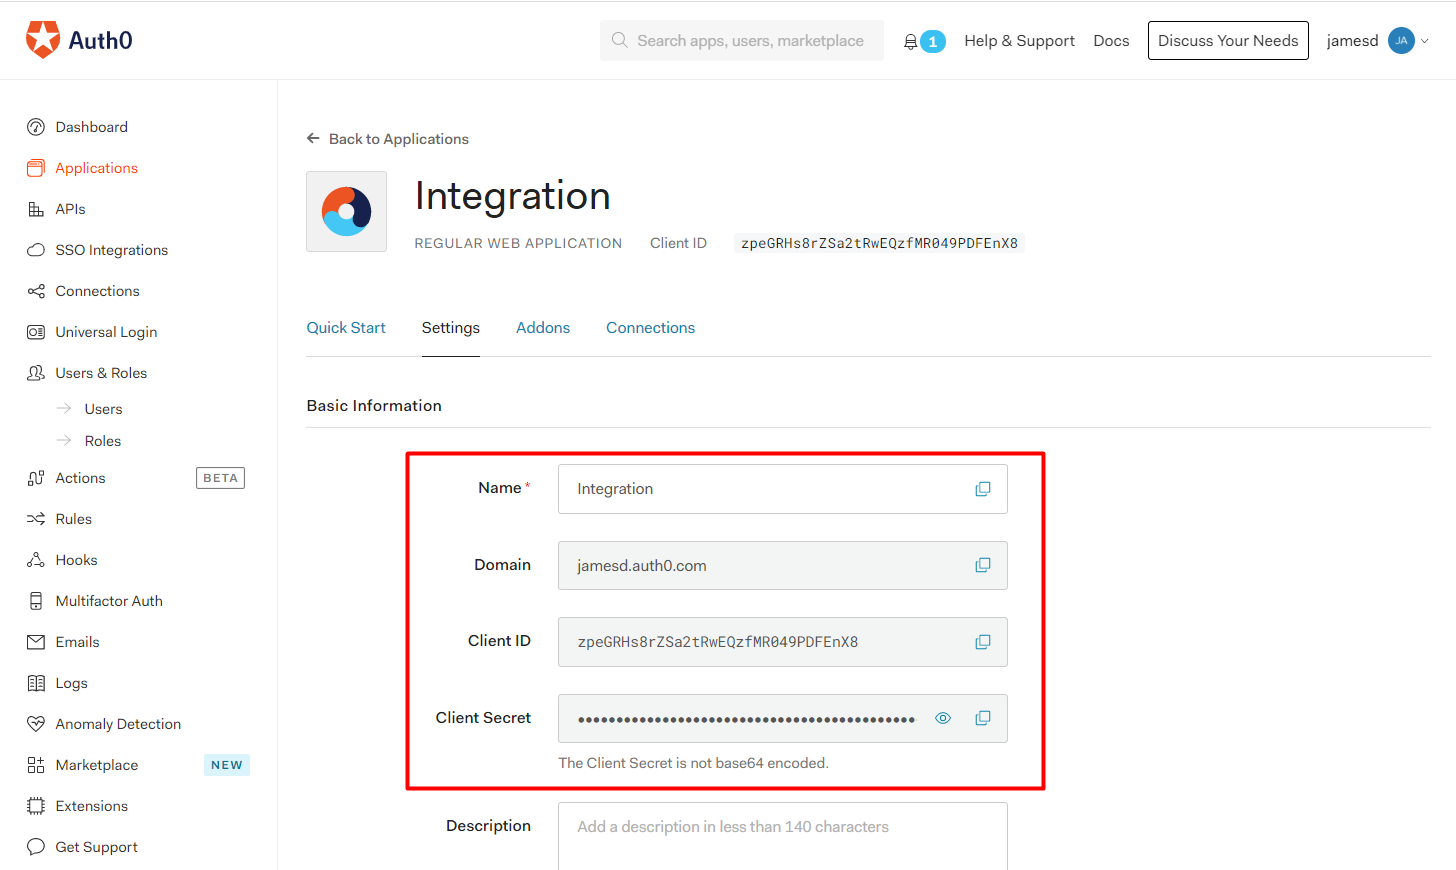1456x870 pixels.
Task: Click the Universal Login icon
Action: click(x=36, y=332)
